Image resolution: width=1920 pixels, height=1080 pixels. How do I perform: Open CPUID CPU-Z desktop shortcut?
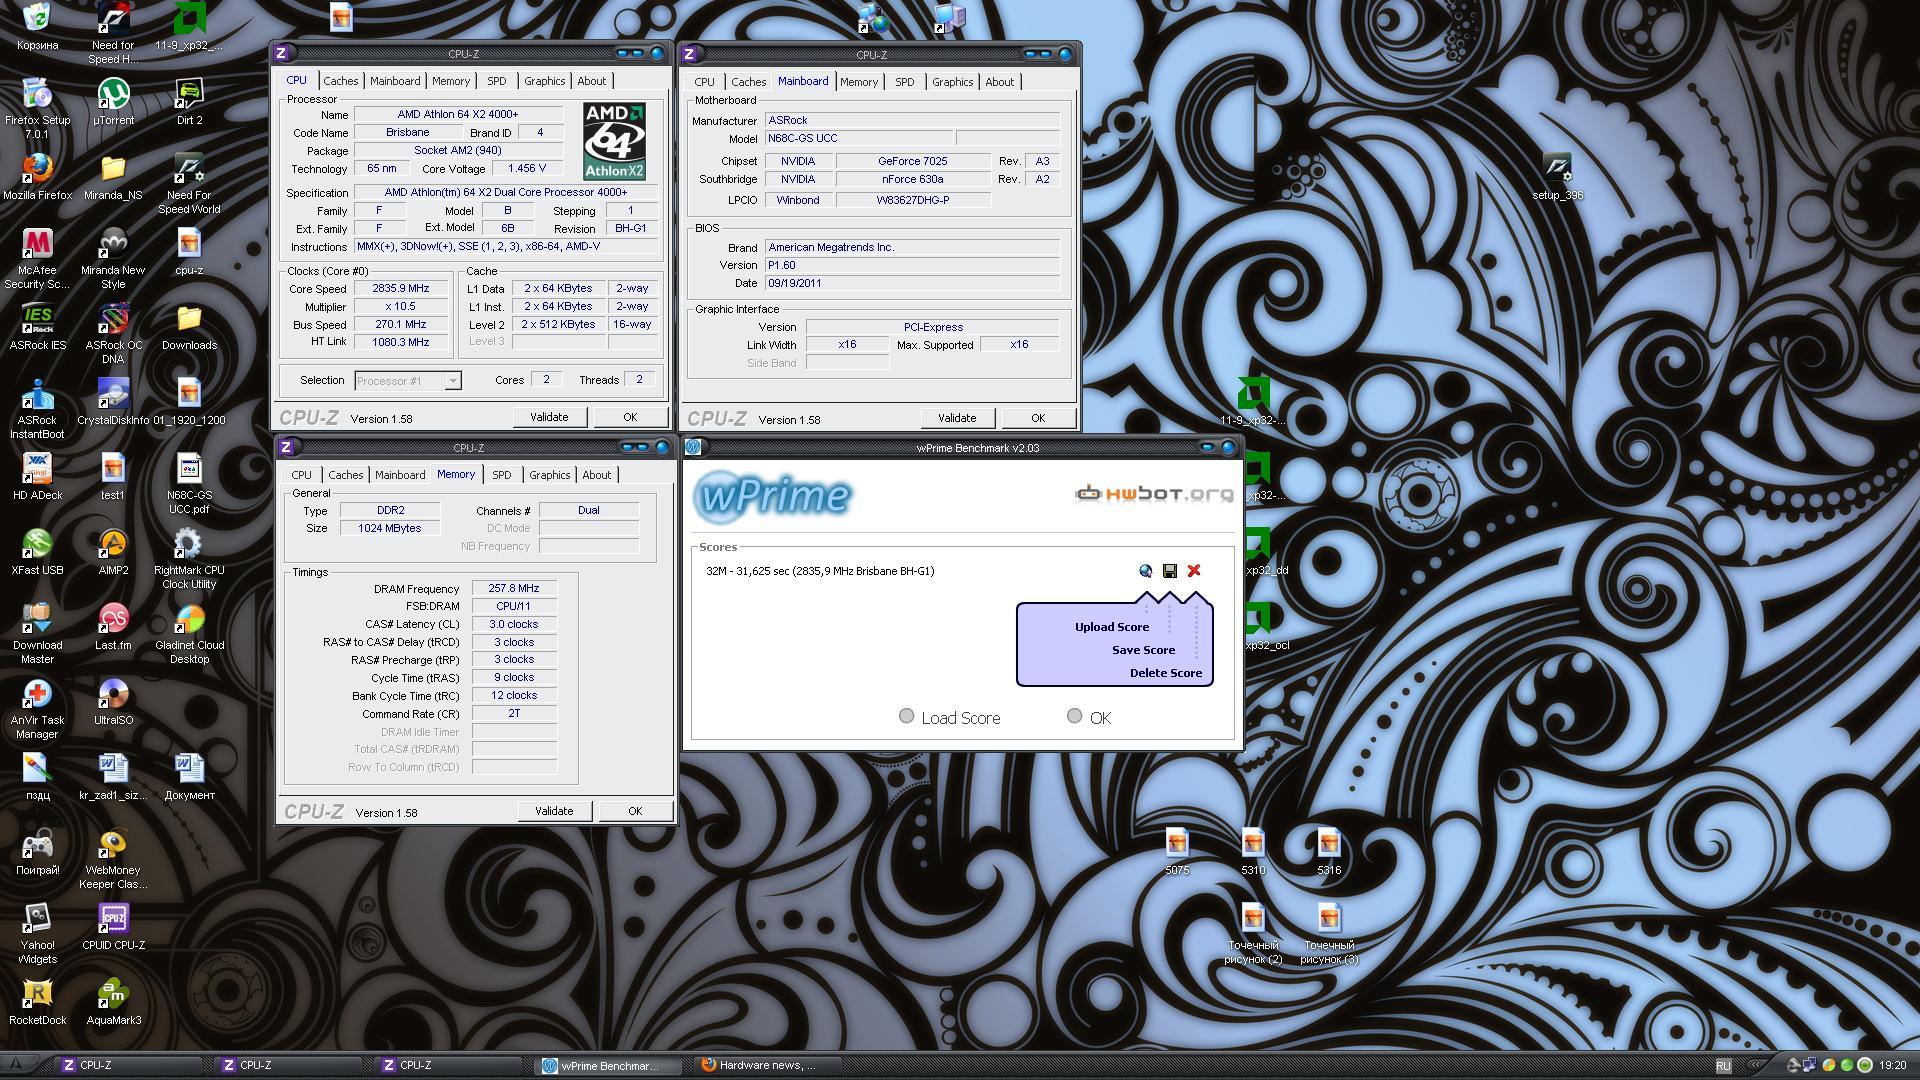coord(113,927)
